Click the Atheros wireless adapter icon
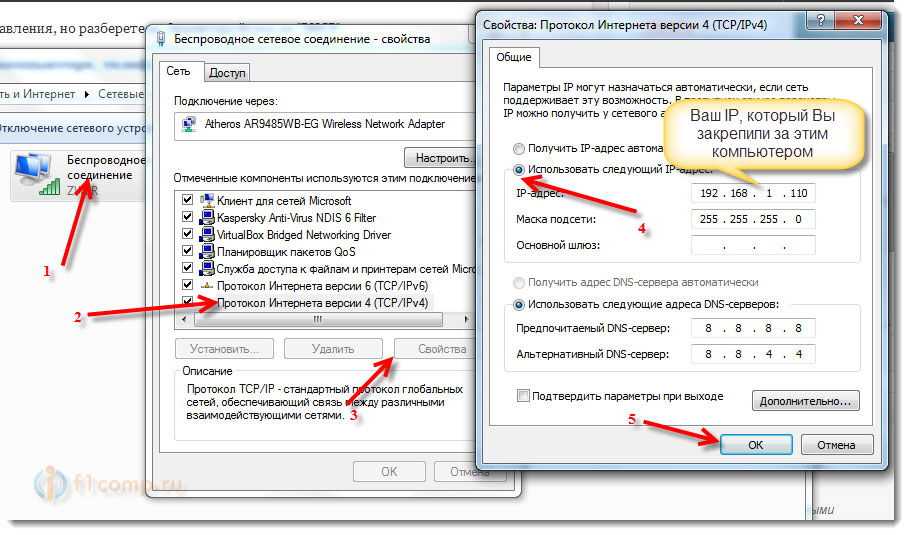Viewport: 909px width, 535px height. click(x=187, y=124)
